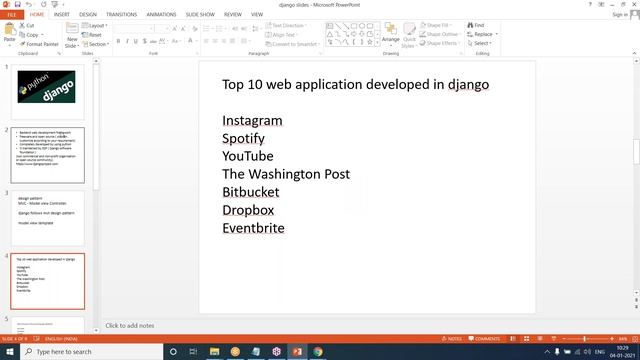Screen dimensions: 640x360
Task: Open Text Direction dropdown
Action: 287,25
